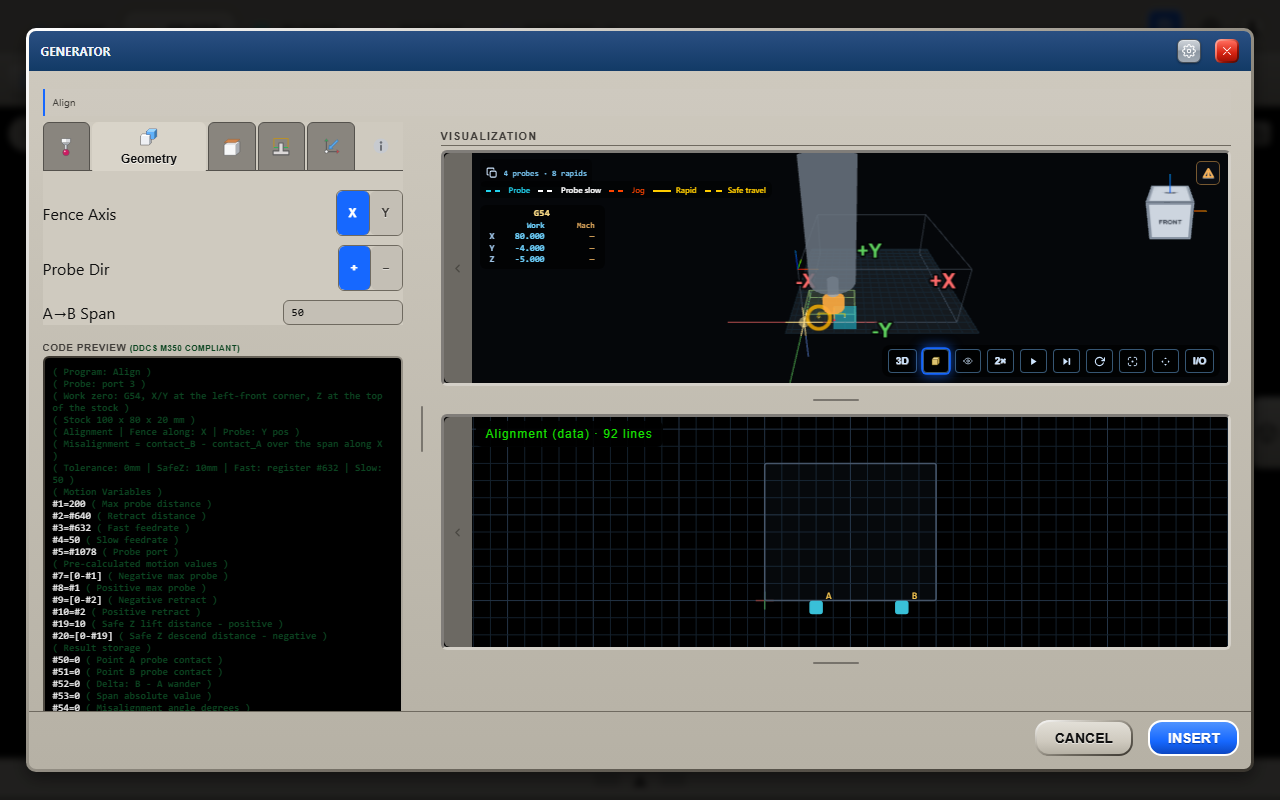This screenshot has width=1280, height=800.
Task: Click the center crosshair view icon
Action: (x=1165, y=361)
